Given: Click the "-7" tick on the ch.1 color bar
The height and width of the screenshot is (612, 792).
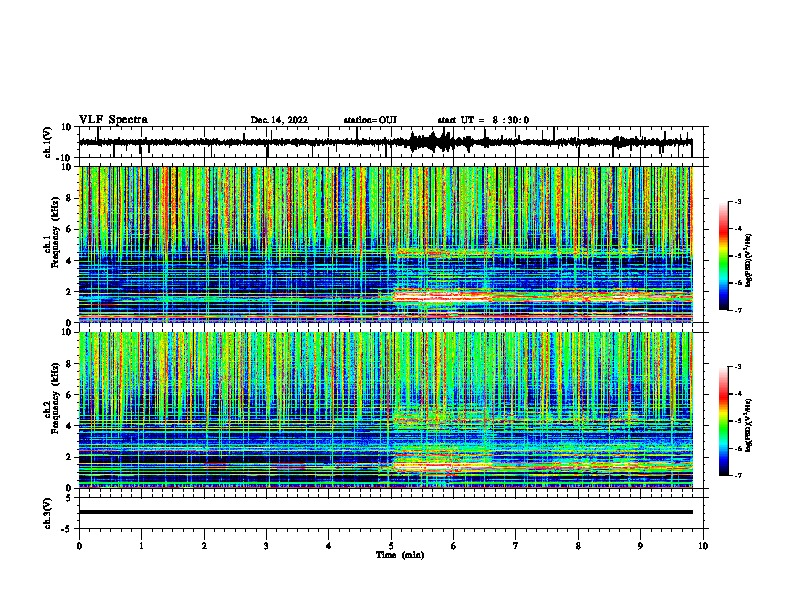Looking at the screenshot, I should pos(738,310).
